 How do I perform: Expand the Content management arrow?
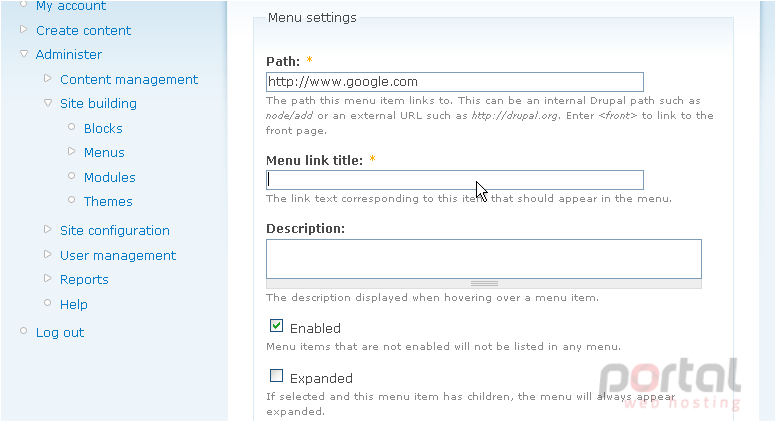coord(48,78)
